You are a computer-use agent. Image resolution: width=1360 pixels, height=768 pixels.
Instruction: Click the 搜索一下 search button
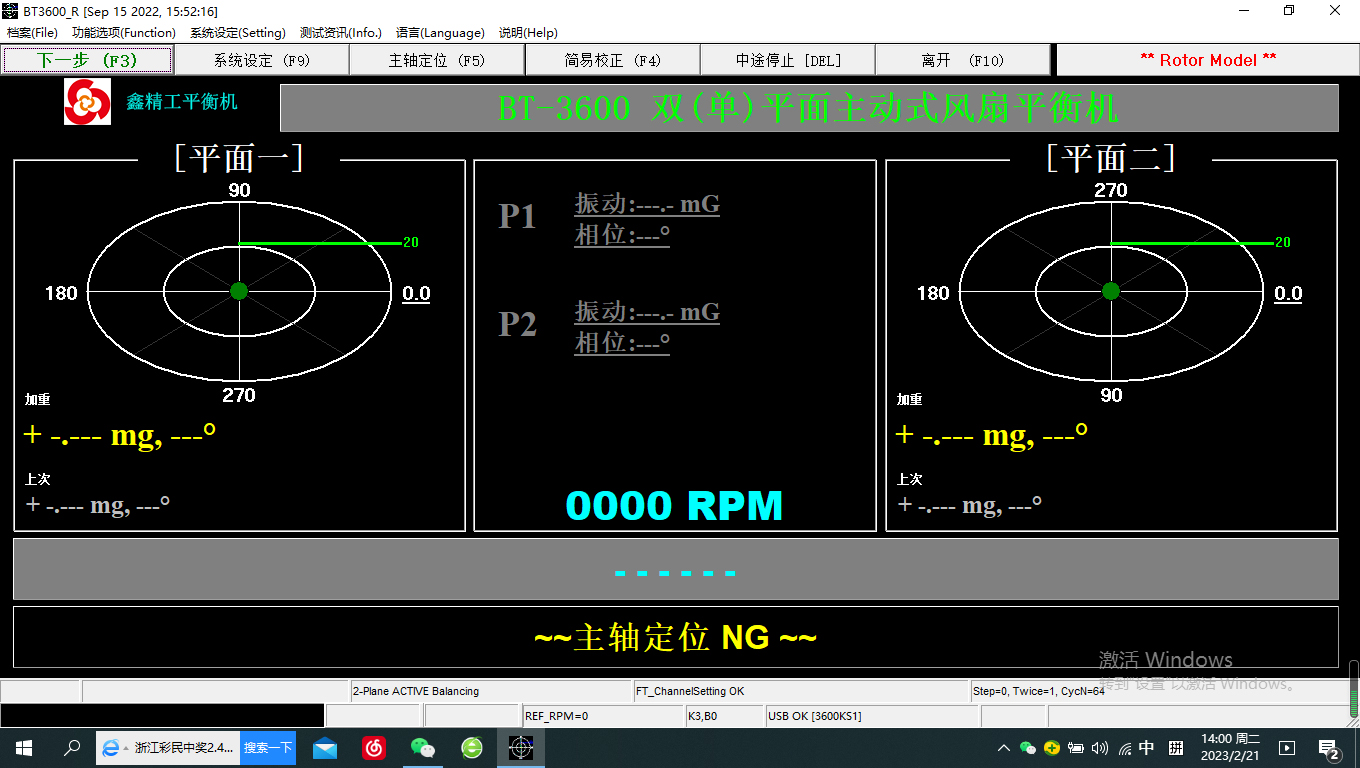(x=268, y=747)
